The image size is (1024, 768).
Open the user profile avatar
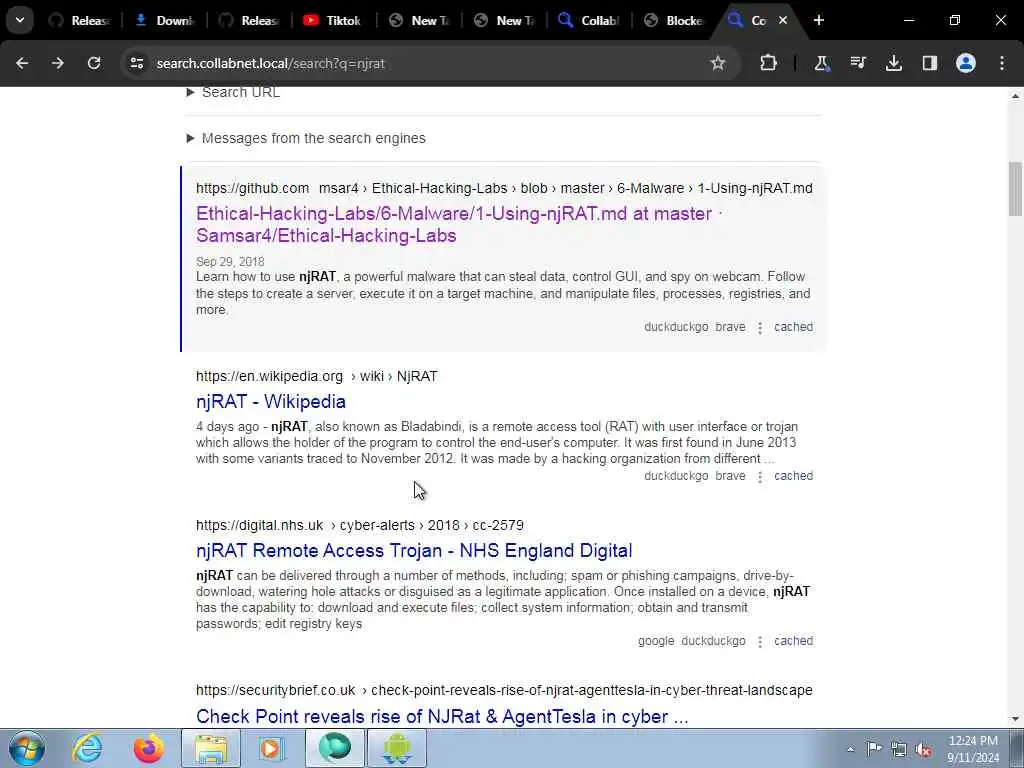tap(966, 63)
